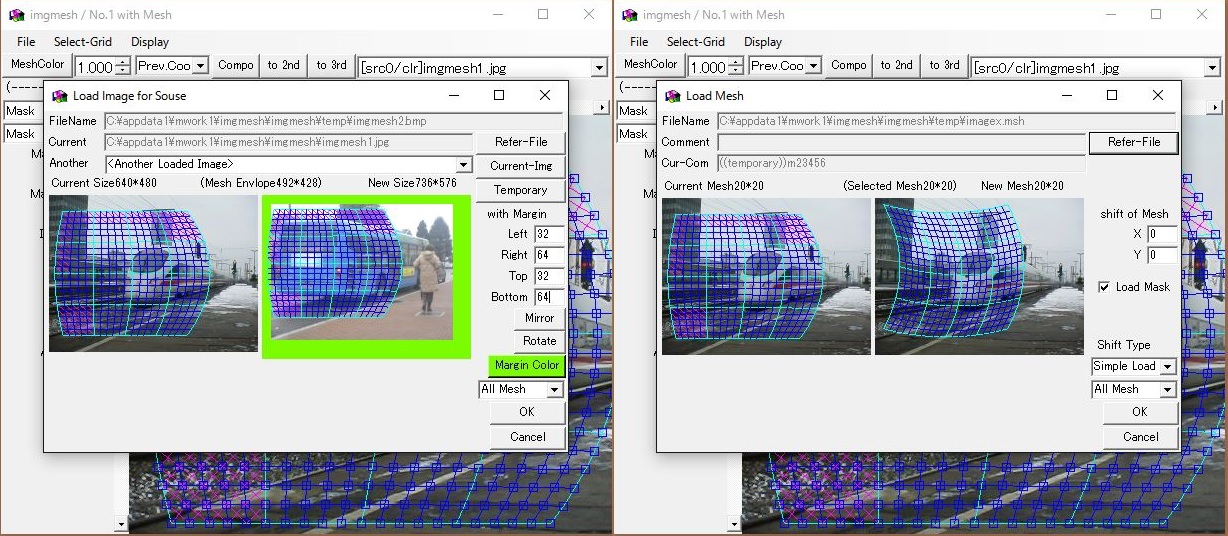Expand the Another Loaded Image dropdown
Image resolution: width=1228 pixels, height=536 pixels.
(x=463, y=165)
